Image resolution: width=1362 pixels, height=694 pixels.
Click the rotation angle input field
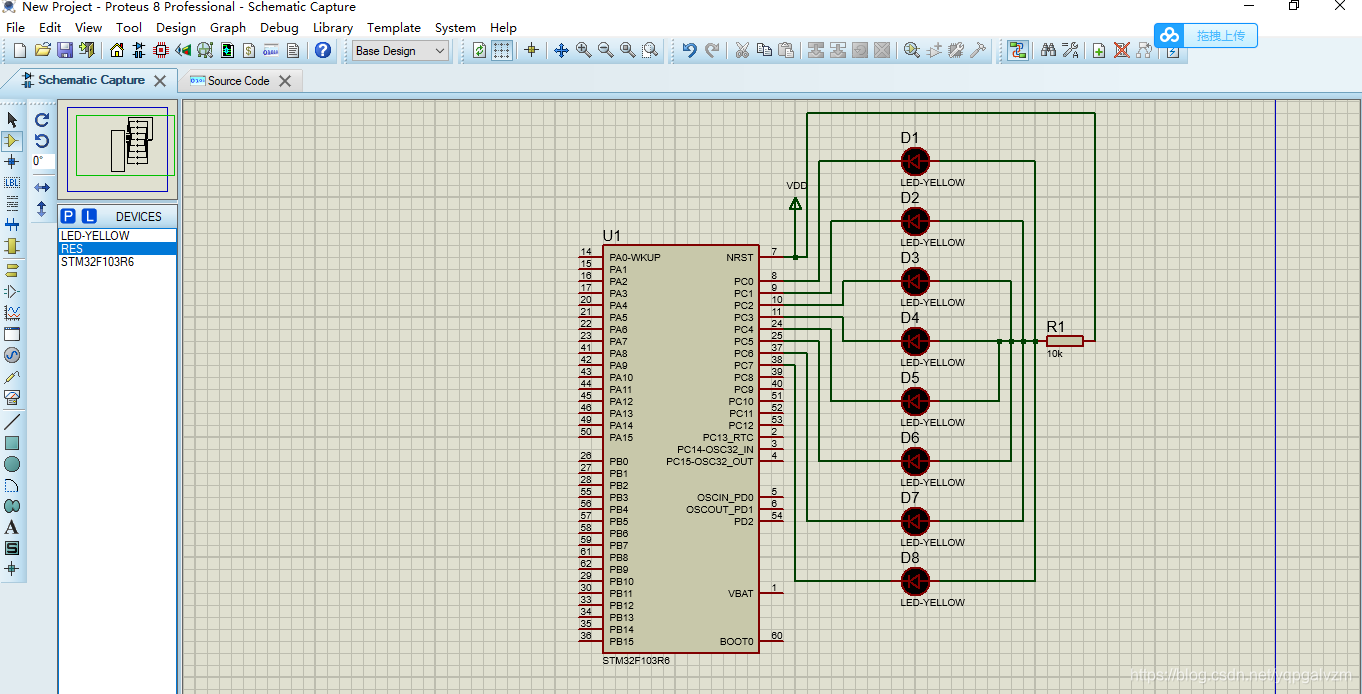pos(42,161)
